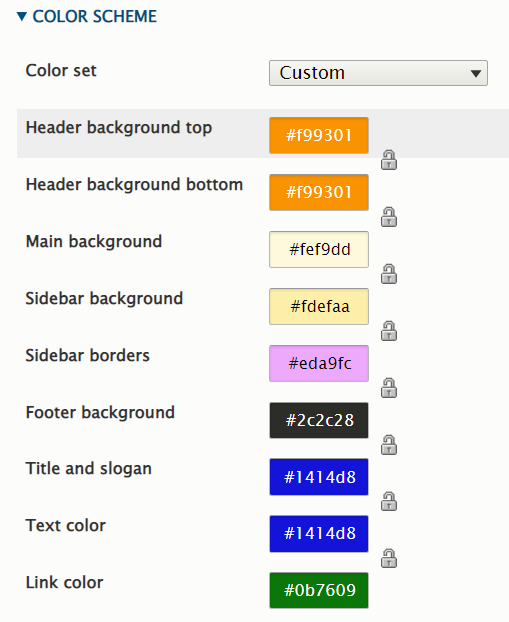Toggle lock between text color and link color

(389, 559)
